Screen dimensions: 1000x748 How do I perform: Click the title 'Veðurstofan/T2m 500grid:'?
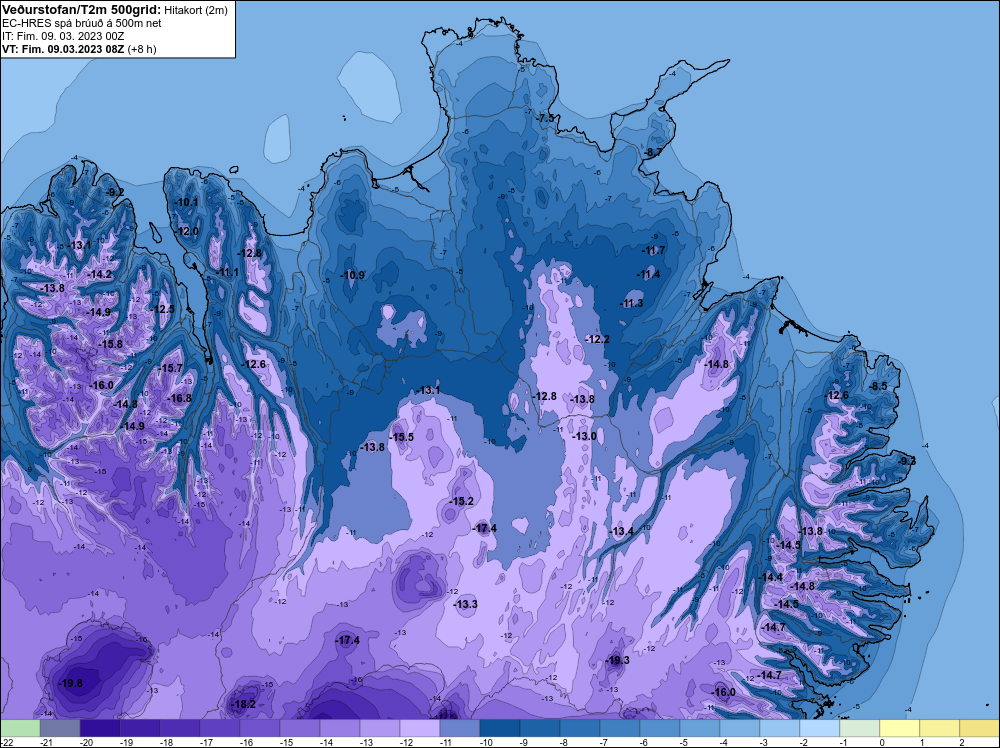(82, 9)
